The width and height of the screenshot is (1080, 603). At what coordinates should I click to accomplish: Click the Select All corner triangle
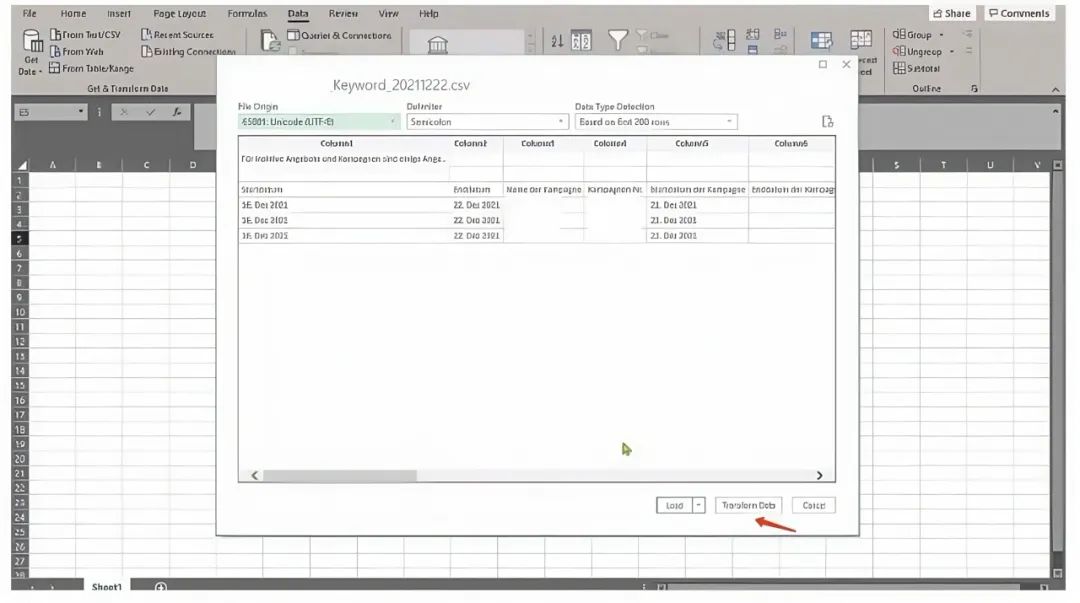click(x=22, y=165)
